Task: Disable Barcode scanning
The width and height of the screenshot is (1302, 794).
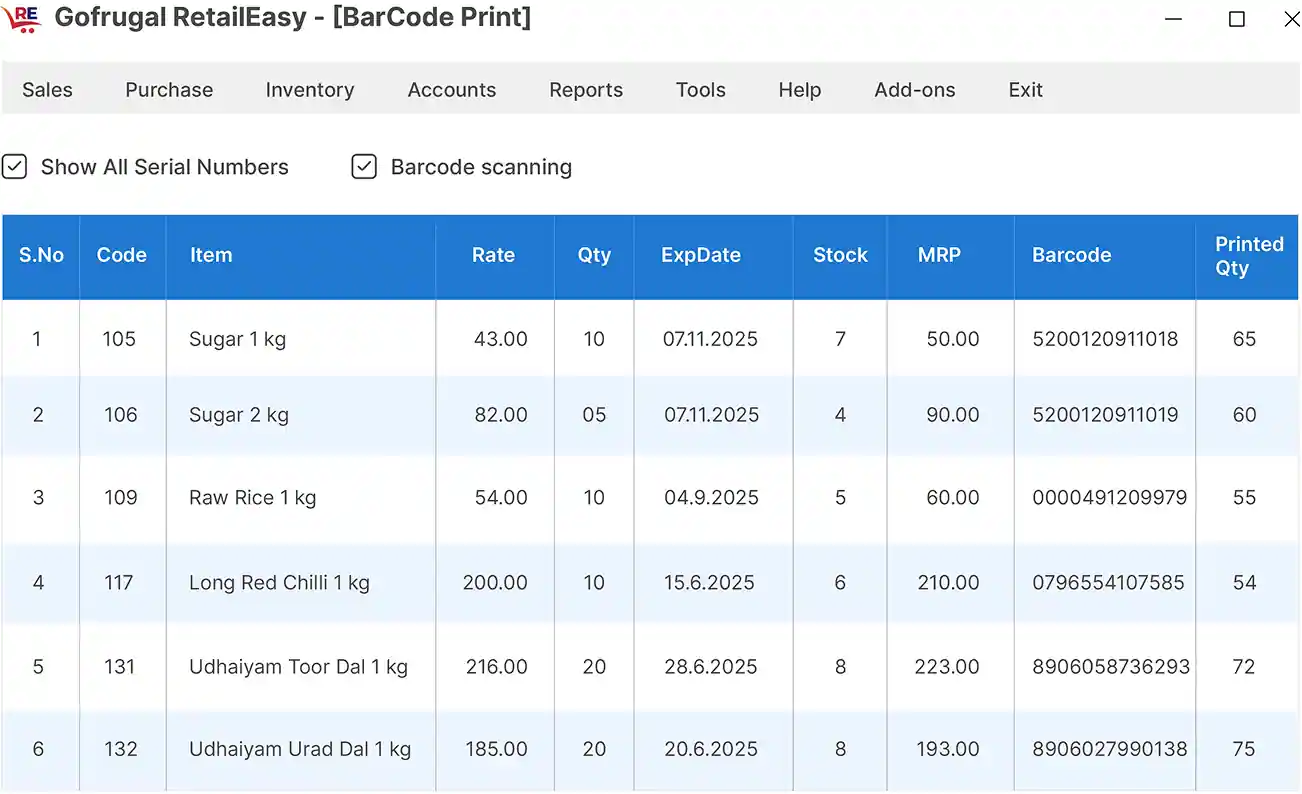Action: click(x=364, y=166)
